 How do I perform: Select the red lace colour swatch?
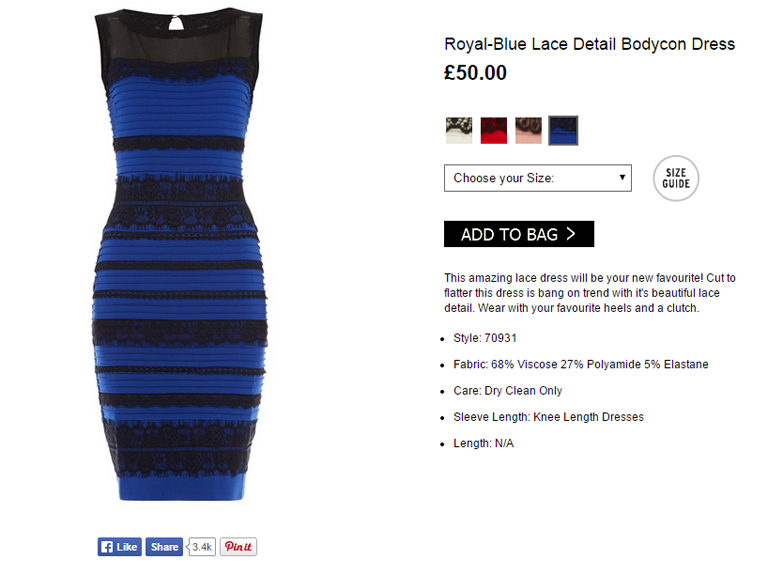(493, 130)
